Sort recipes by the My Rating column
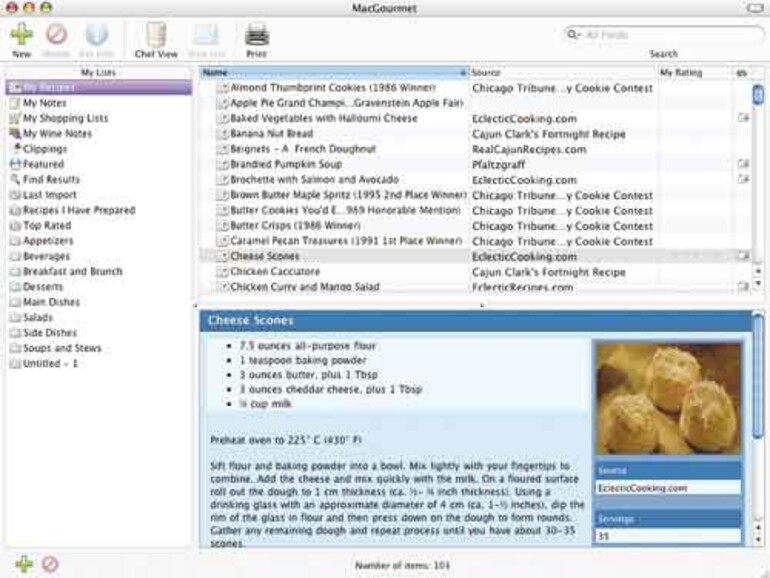Viewport: 770px width, 578px height. click(x=694, y=73)
